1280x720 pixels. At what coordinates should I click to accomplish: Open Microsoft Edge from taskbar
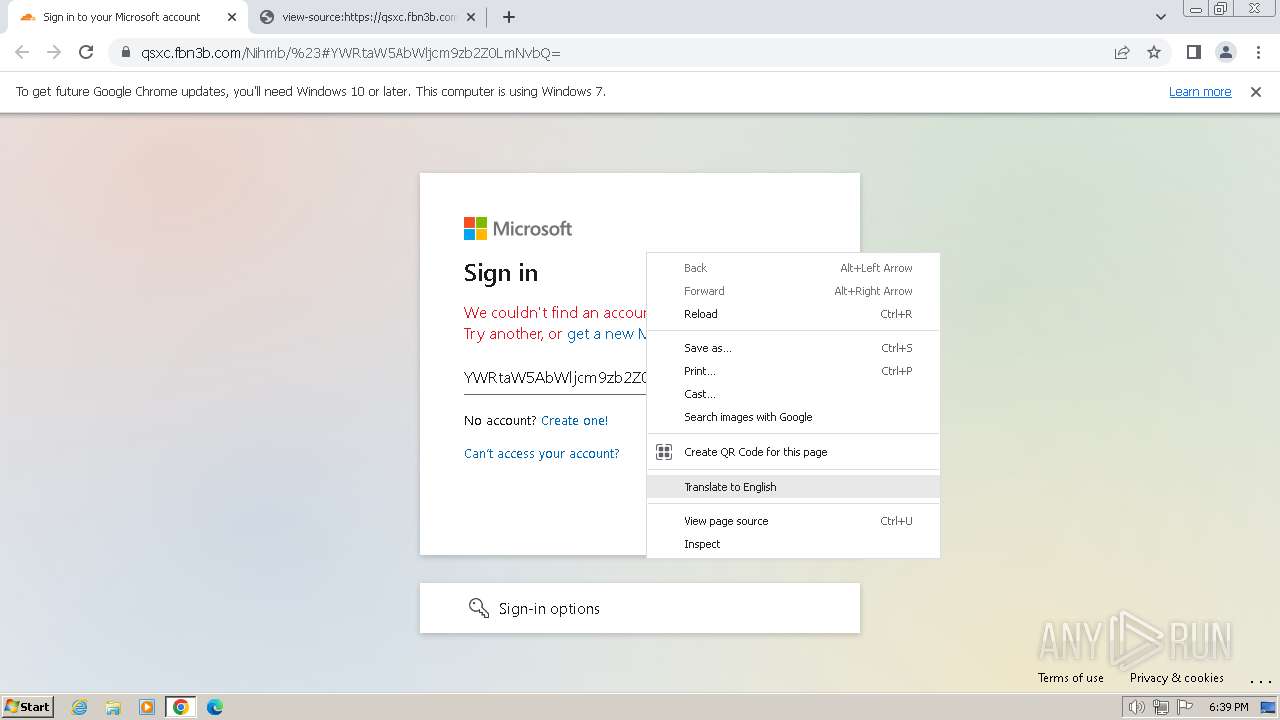(x=215, y=707)
